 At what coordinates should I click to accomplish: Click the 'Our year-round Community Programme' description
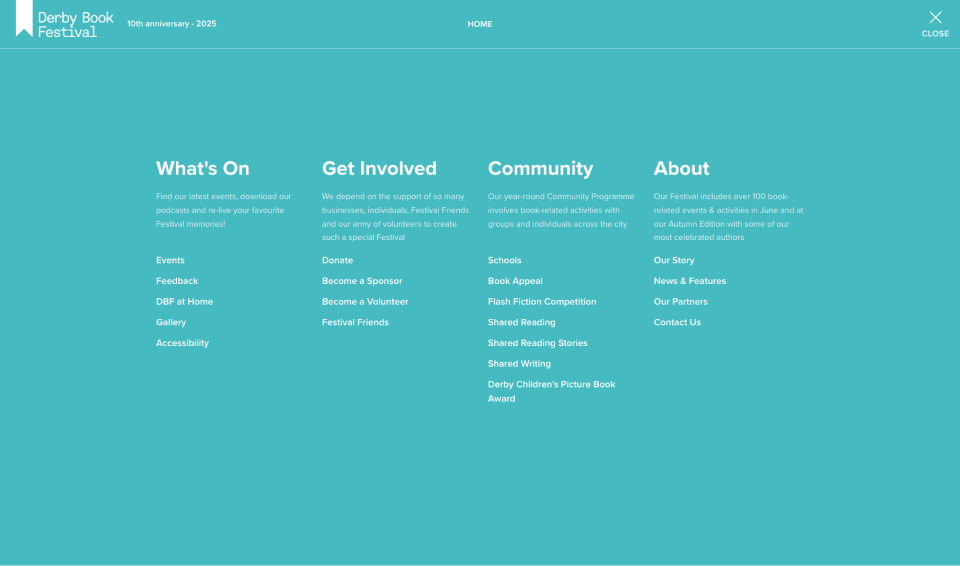tap(561, 210)
